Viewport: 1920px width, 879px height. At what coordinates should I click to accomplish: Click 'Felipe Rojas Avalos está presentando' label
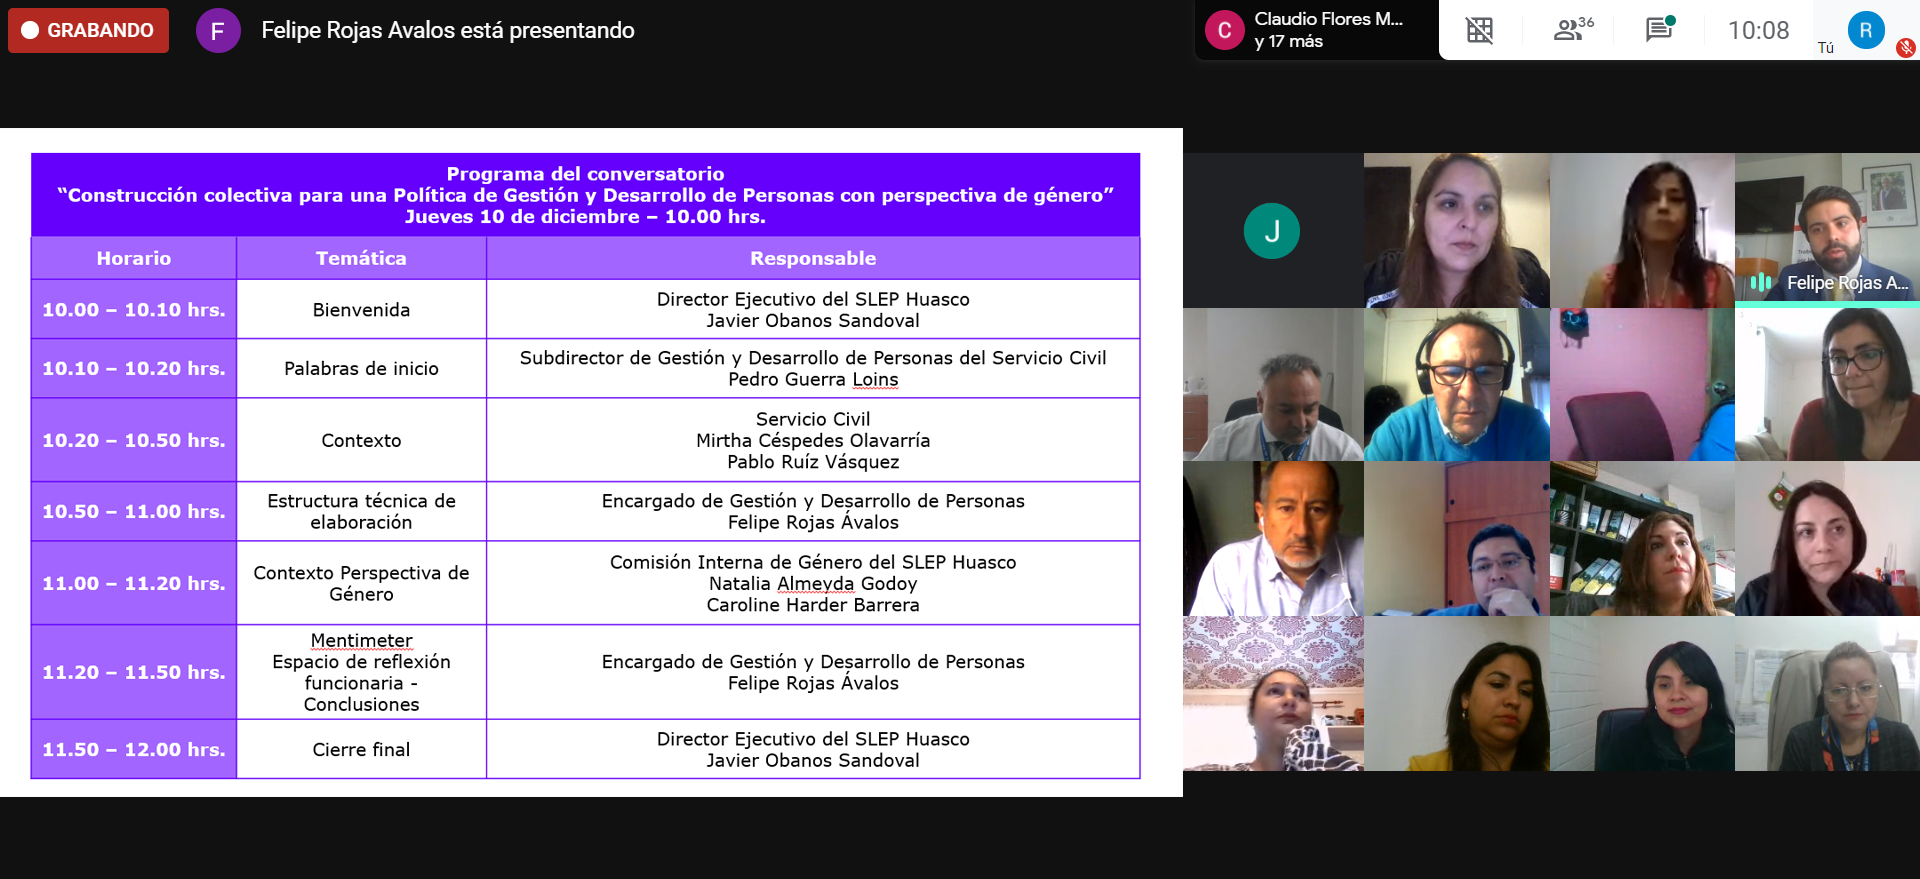point(447,30)
